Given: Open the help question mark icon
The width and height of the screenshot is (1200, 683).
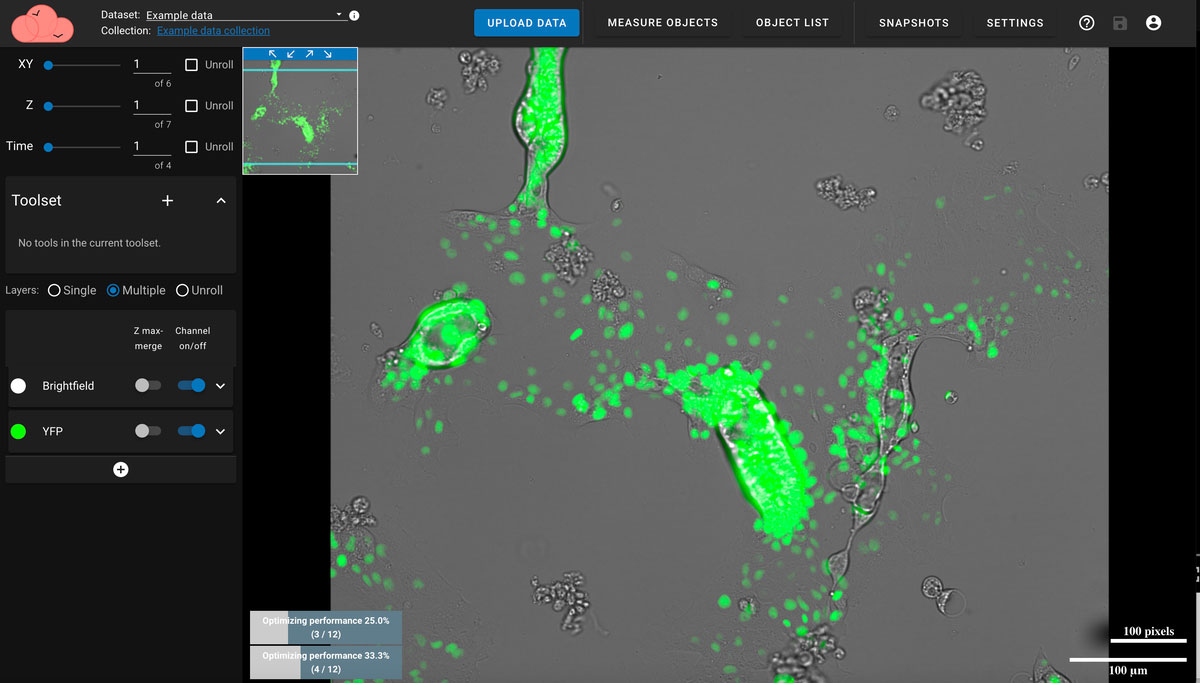Looking at the screenshot, I should pyautogui.click(x=1087, y=23).
